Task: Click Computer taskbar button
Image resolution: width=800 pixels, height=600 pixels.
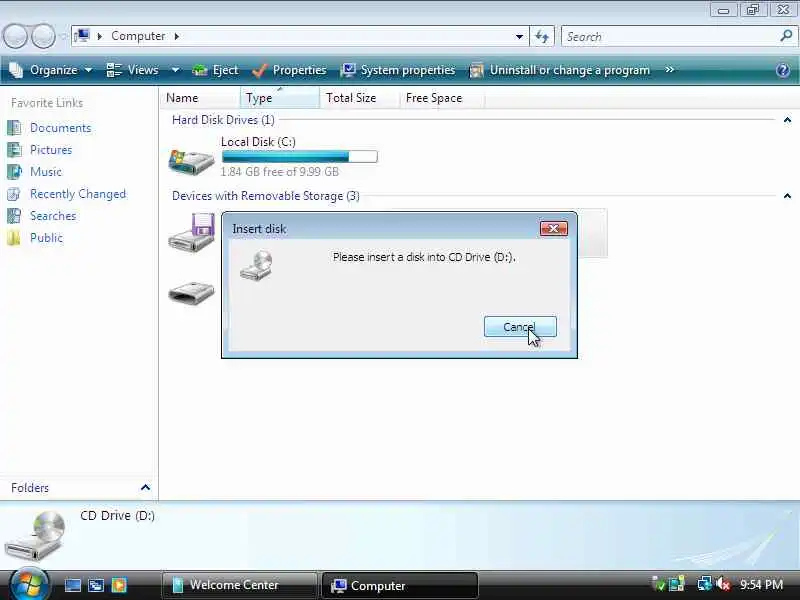Action: click(400, 585)
